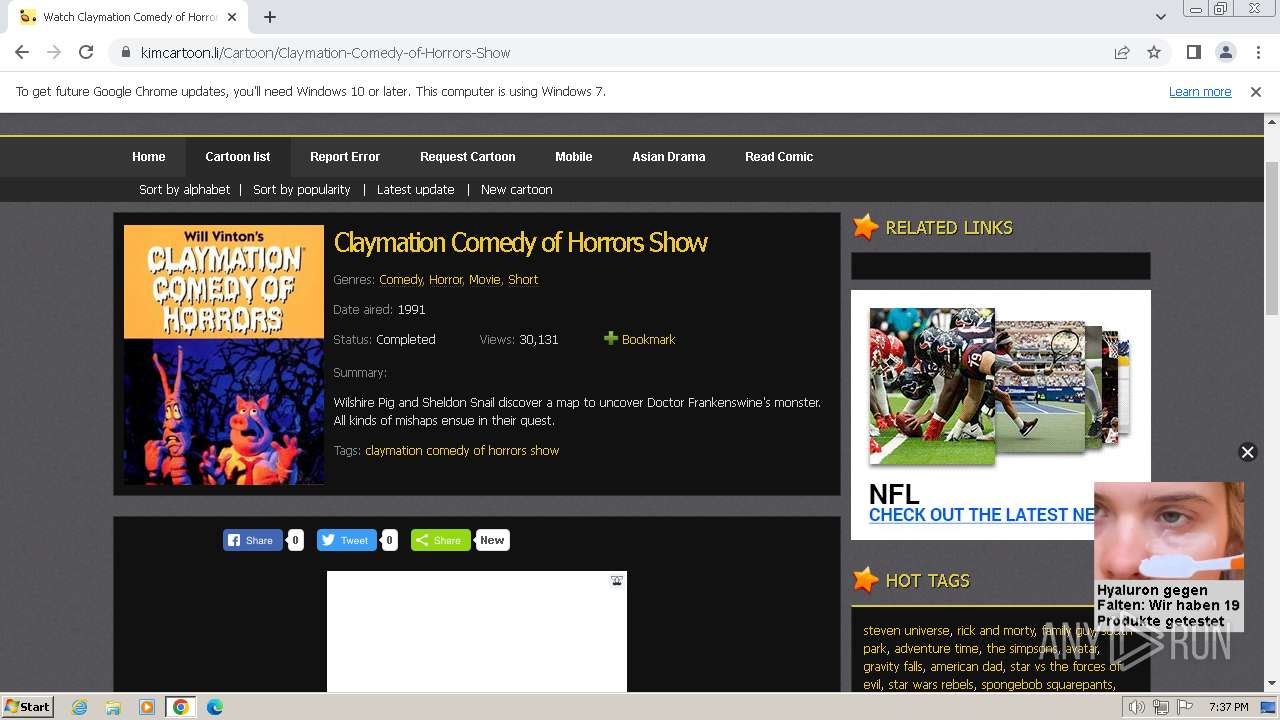Open NFL check out latest news ad
Image resolution: width=1280 pixels, height=720 pixels.
981,515
